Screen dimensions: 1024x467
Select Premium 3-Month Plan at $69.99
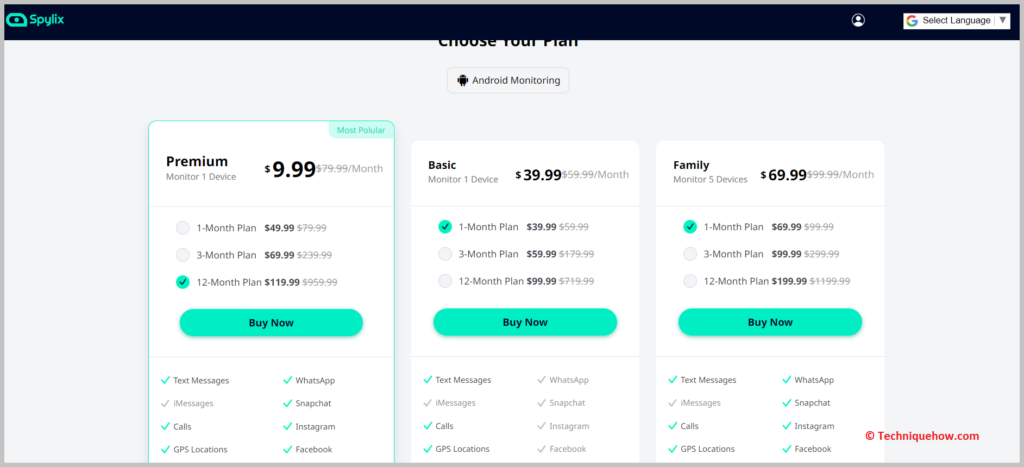183,255
